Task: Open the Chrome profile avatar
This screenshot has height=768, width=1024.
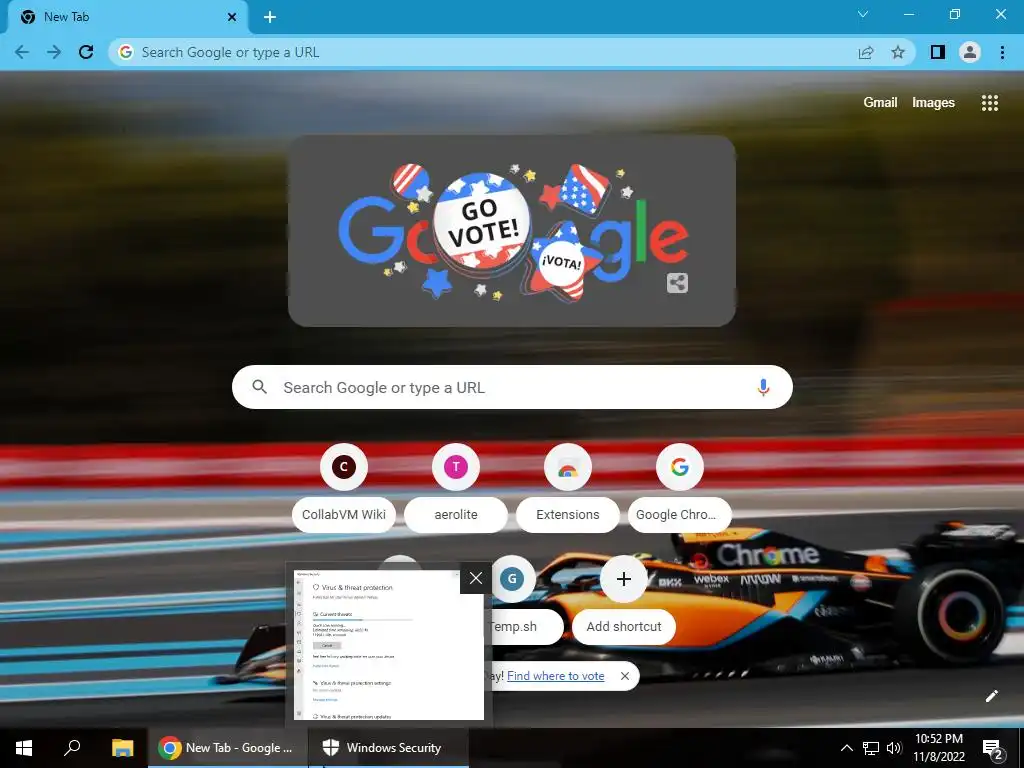Action: coord(970,52)
